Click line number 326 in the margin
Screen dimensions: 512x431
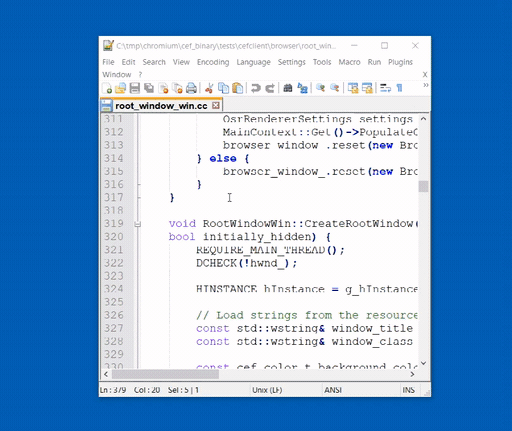[x=114, y=315]
